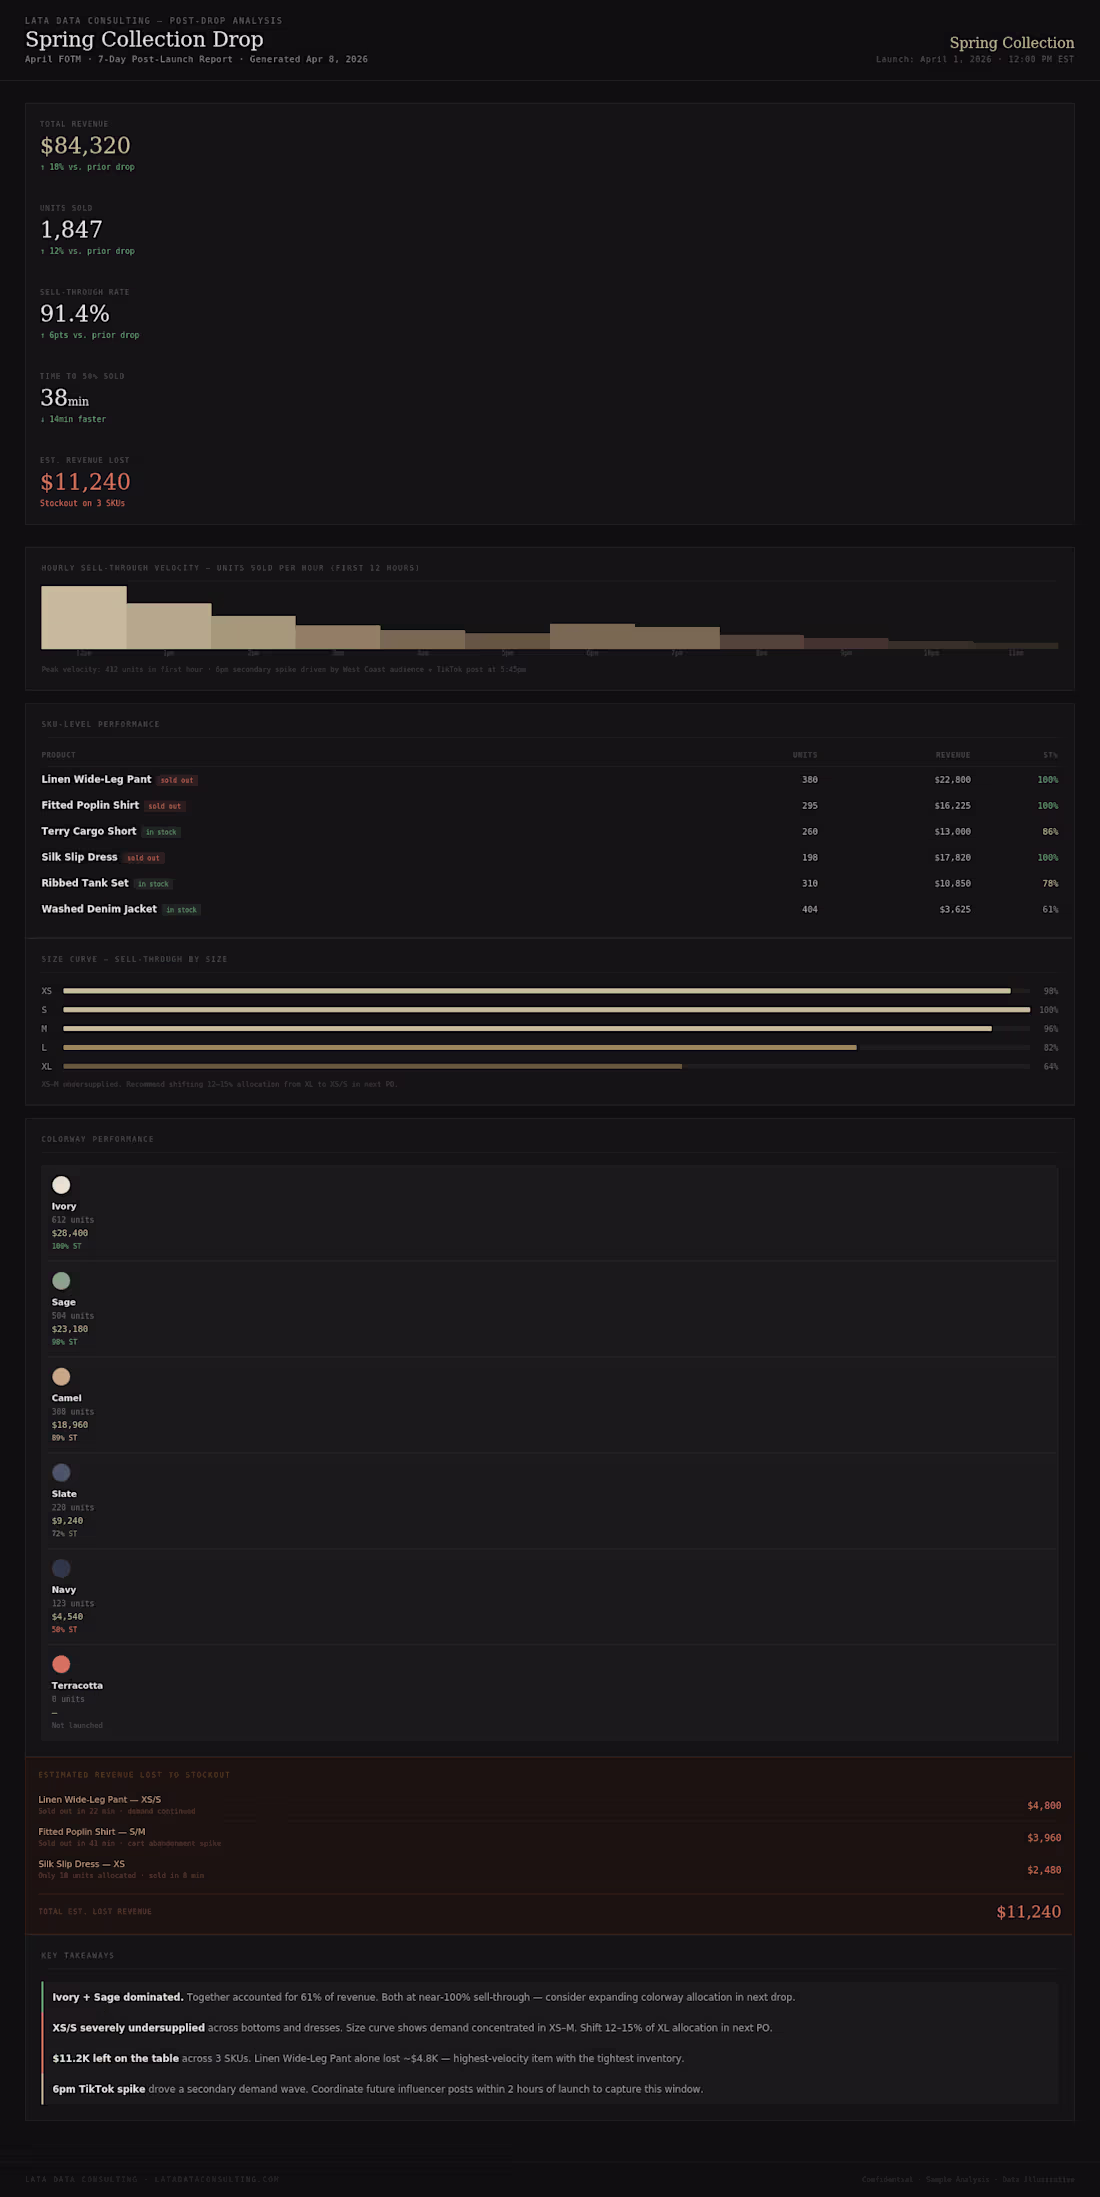Click the Camel colorway swatch
1100x2197 pixels.
pos(61,1377)
